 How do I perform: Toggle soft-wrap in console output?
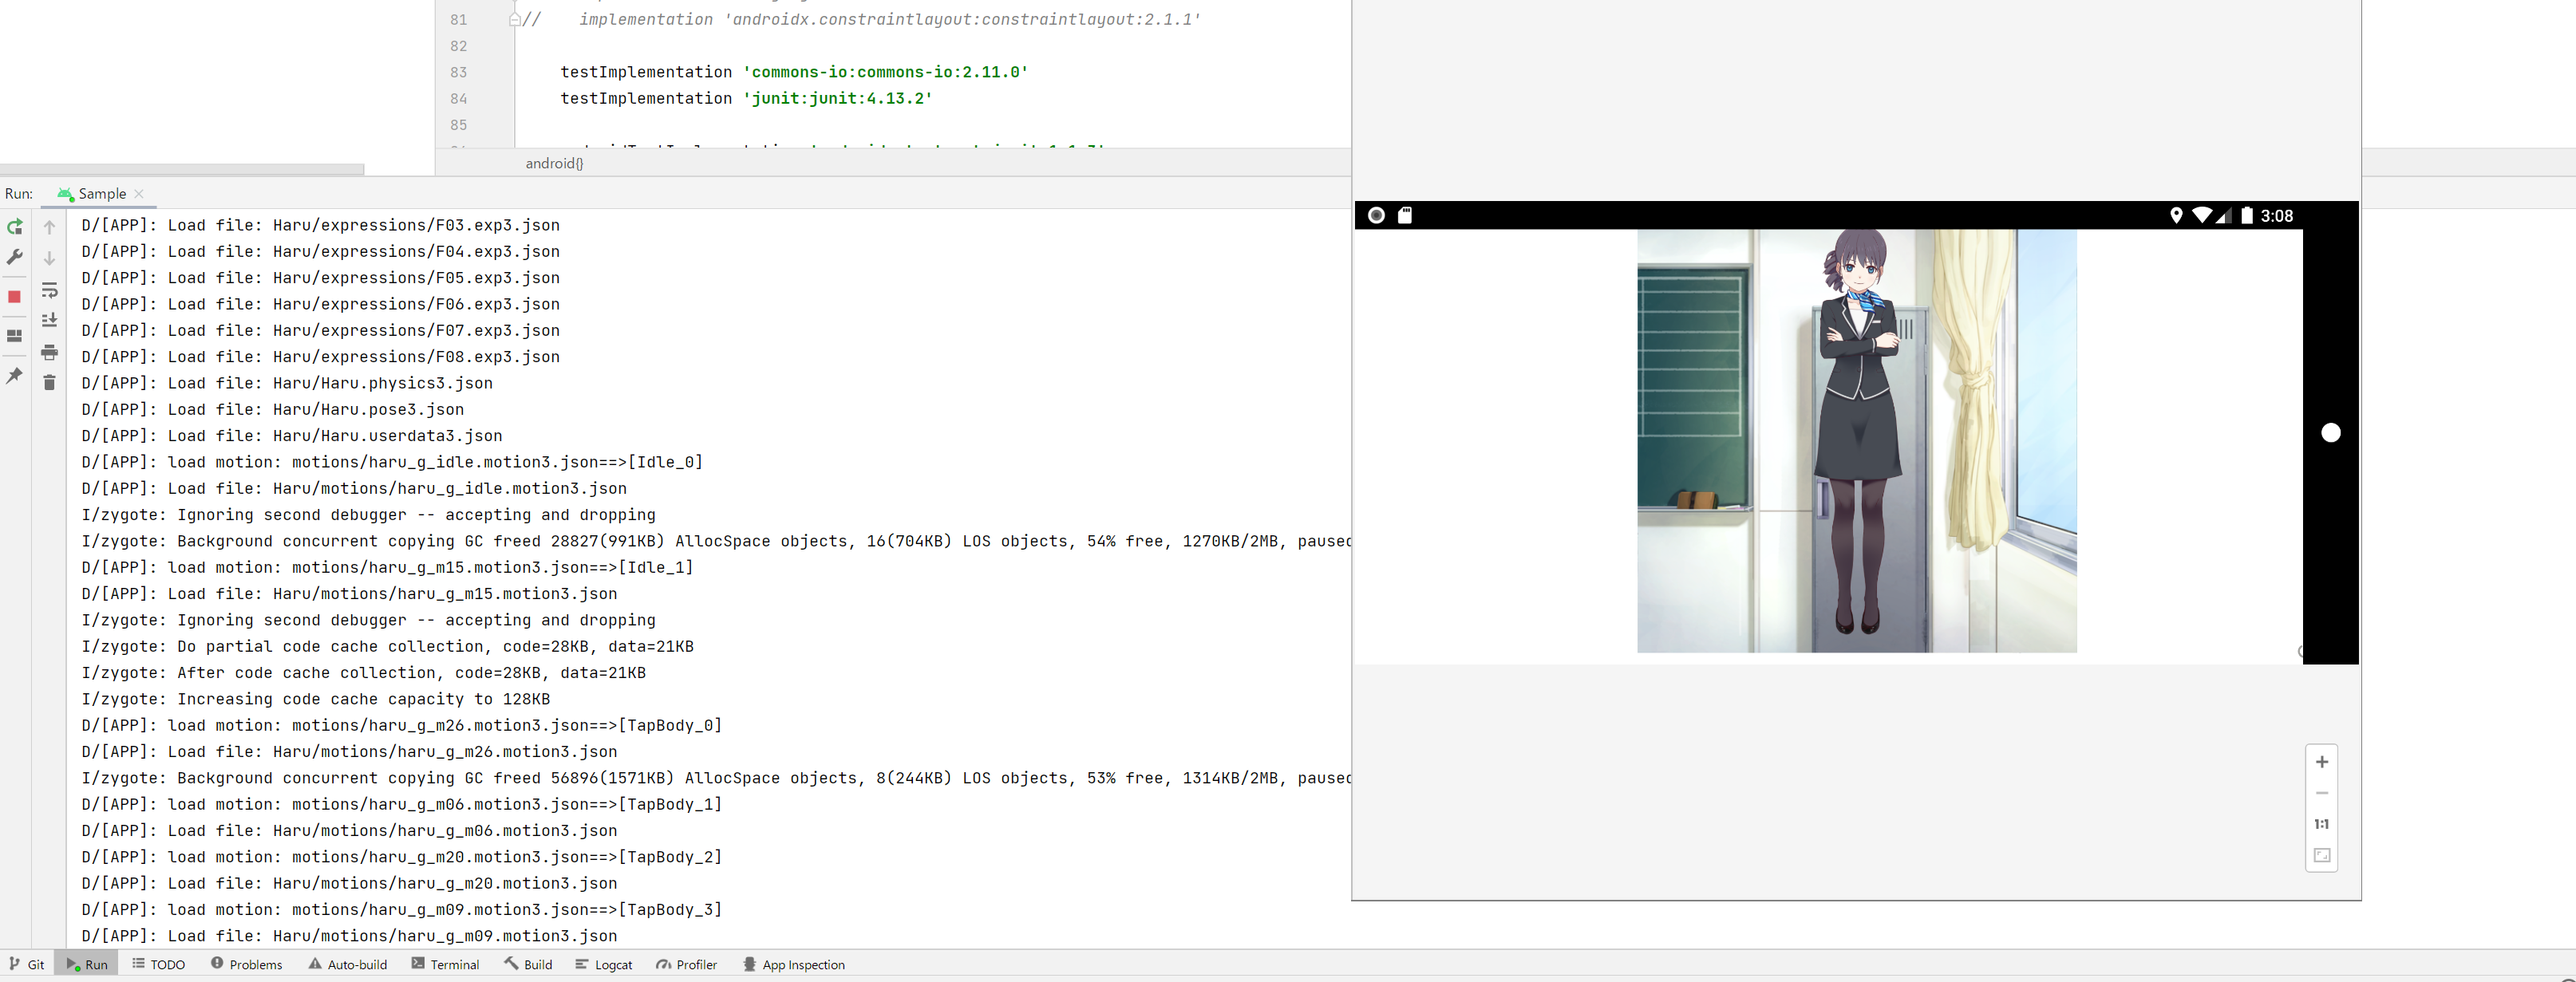[49, 290]
